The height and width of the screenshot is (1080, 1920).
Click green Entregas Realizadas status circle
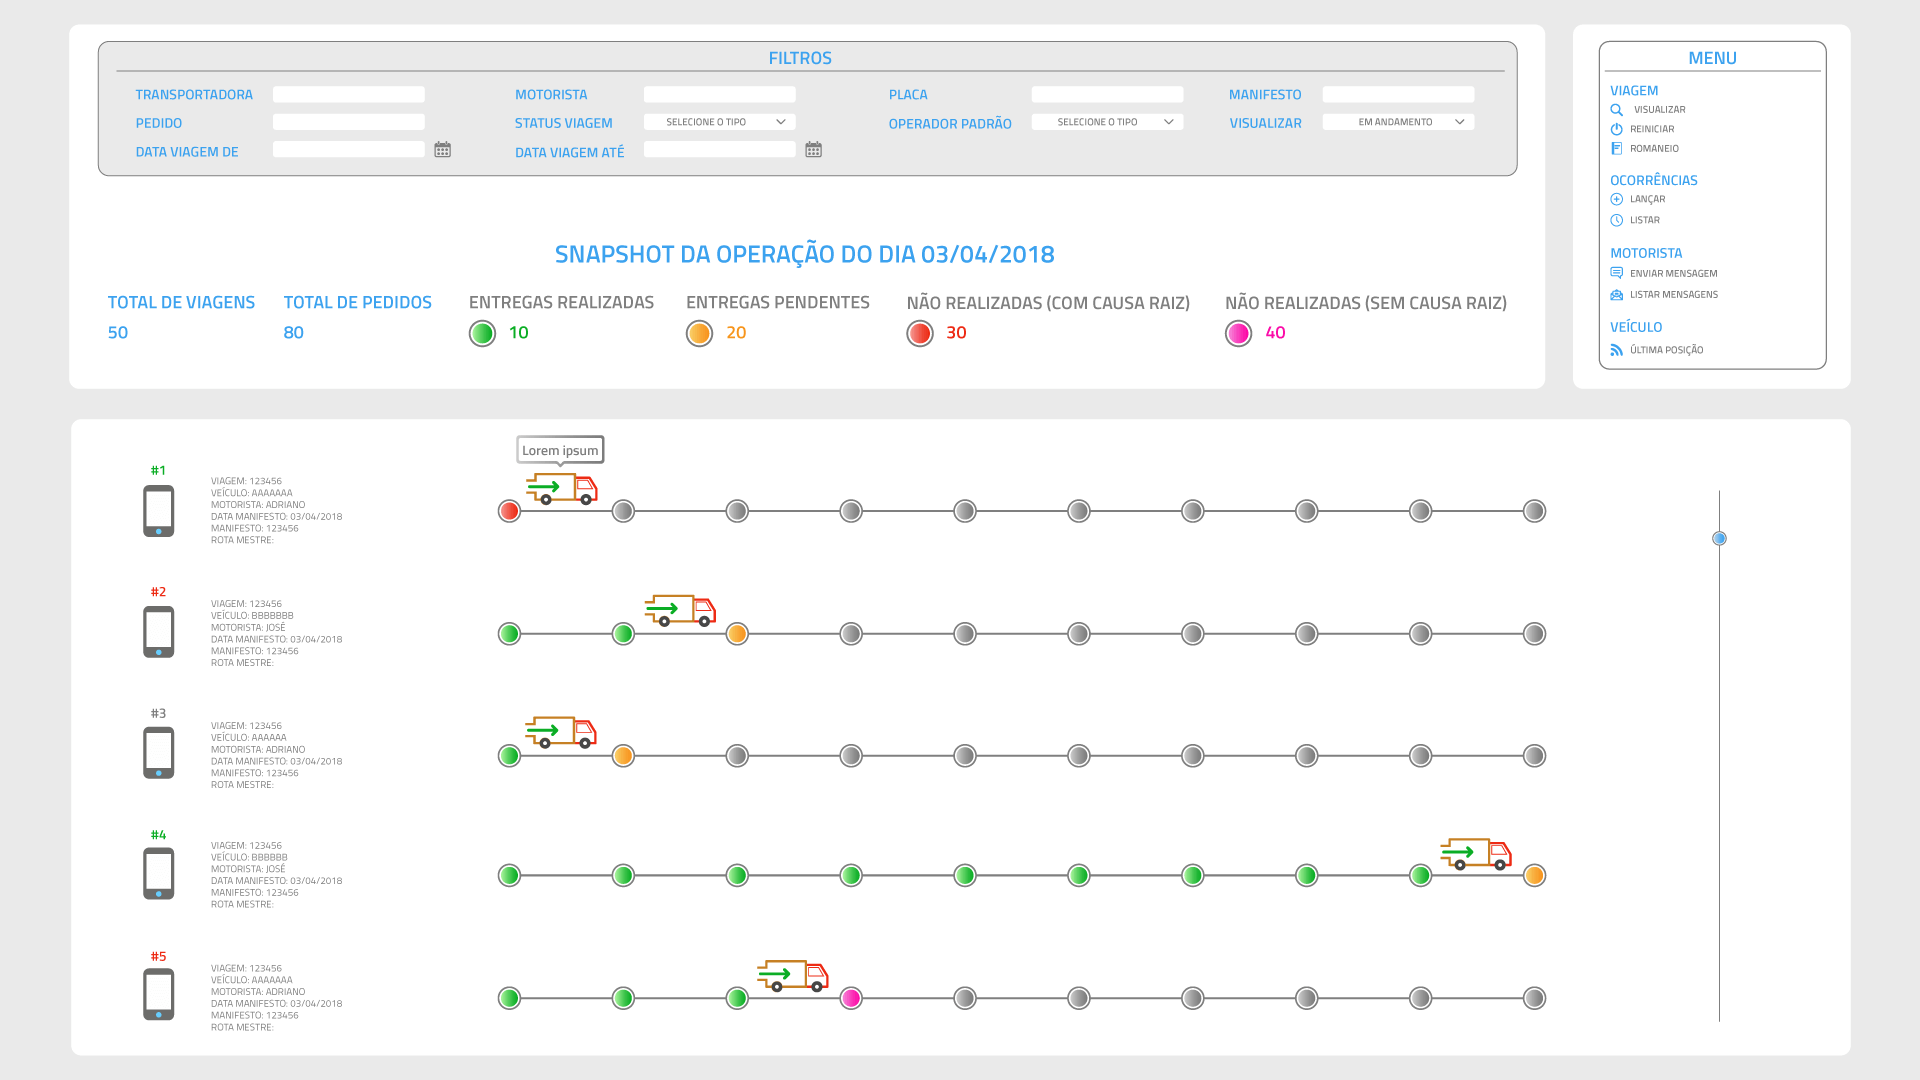(482, 333)
